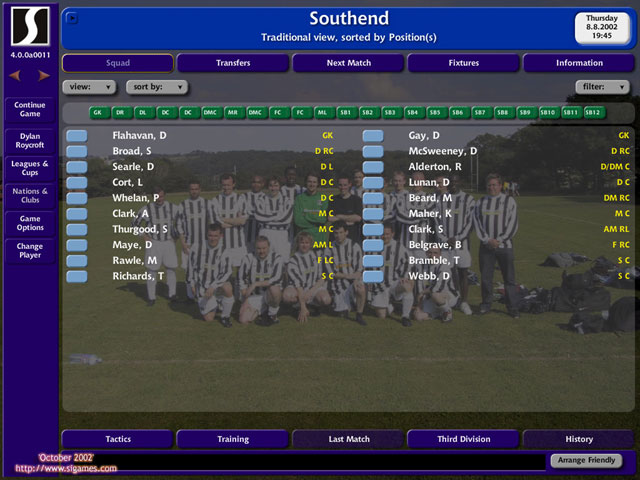Go forward with the right arrow
This screenshot has height=480, width=640.
(x=43, y=75)
